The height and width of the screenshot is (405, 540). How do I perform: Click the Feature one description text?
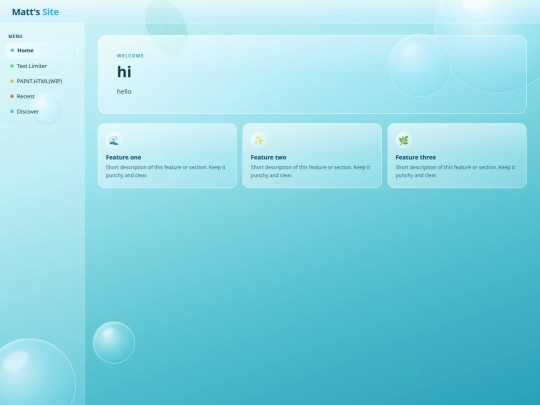(166, 171)
